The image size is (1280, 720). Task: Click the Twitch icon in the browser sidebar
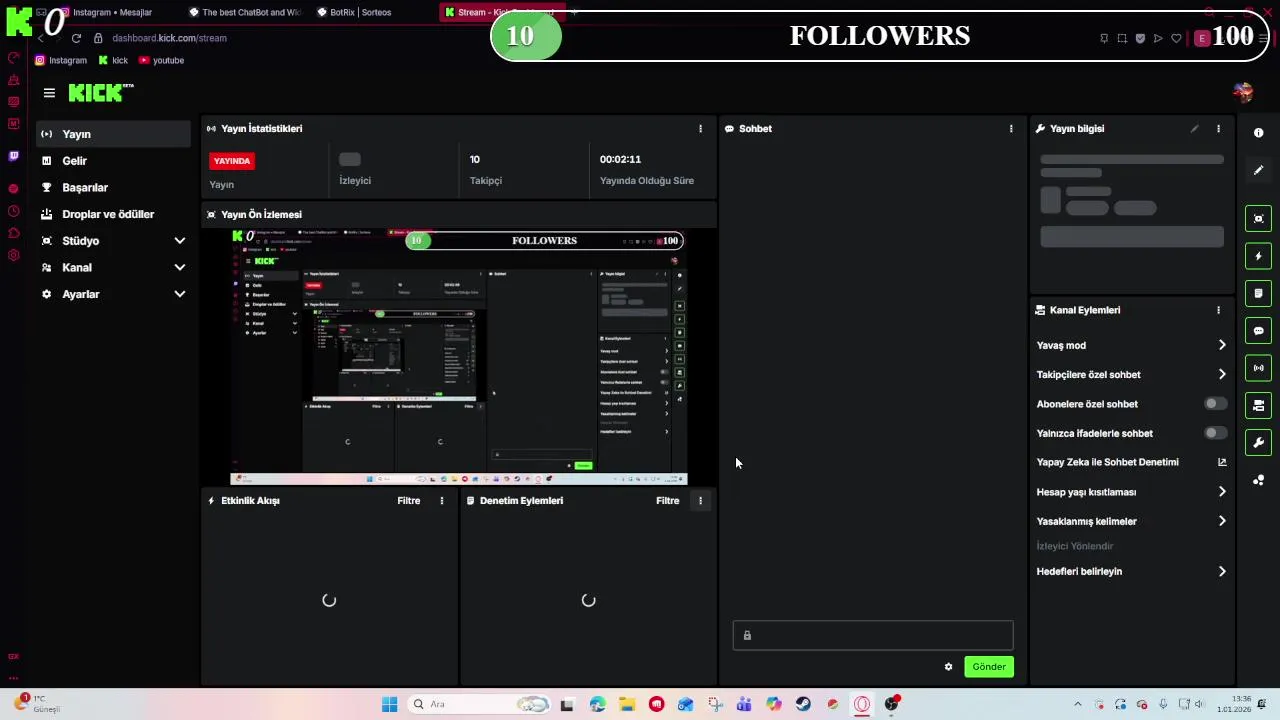pos(13,156)
